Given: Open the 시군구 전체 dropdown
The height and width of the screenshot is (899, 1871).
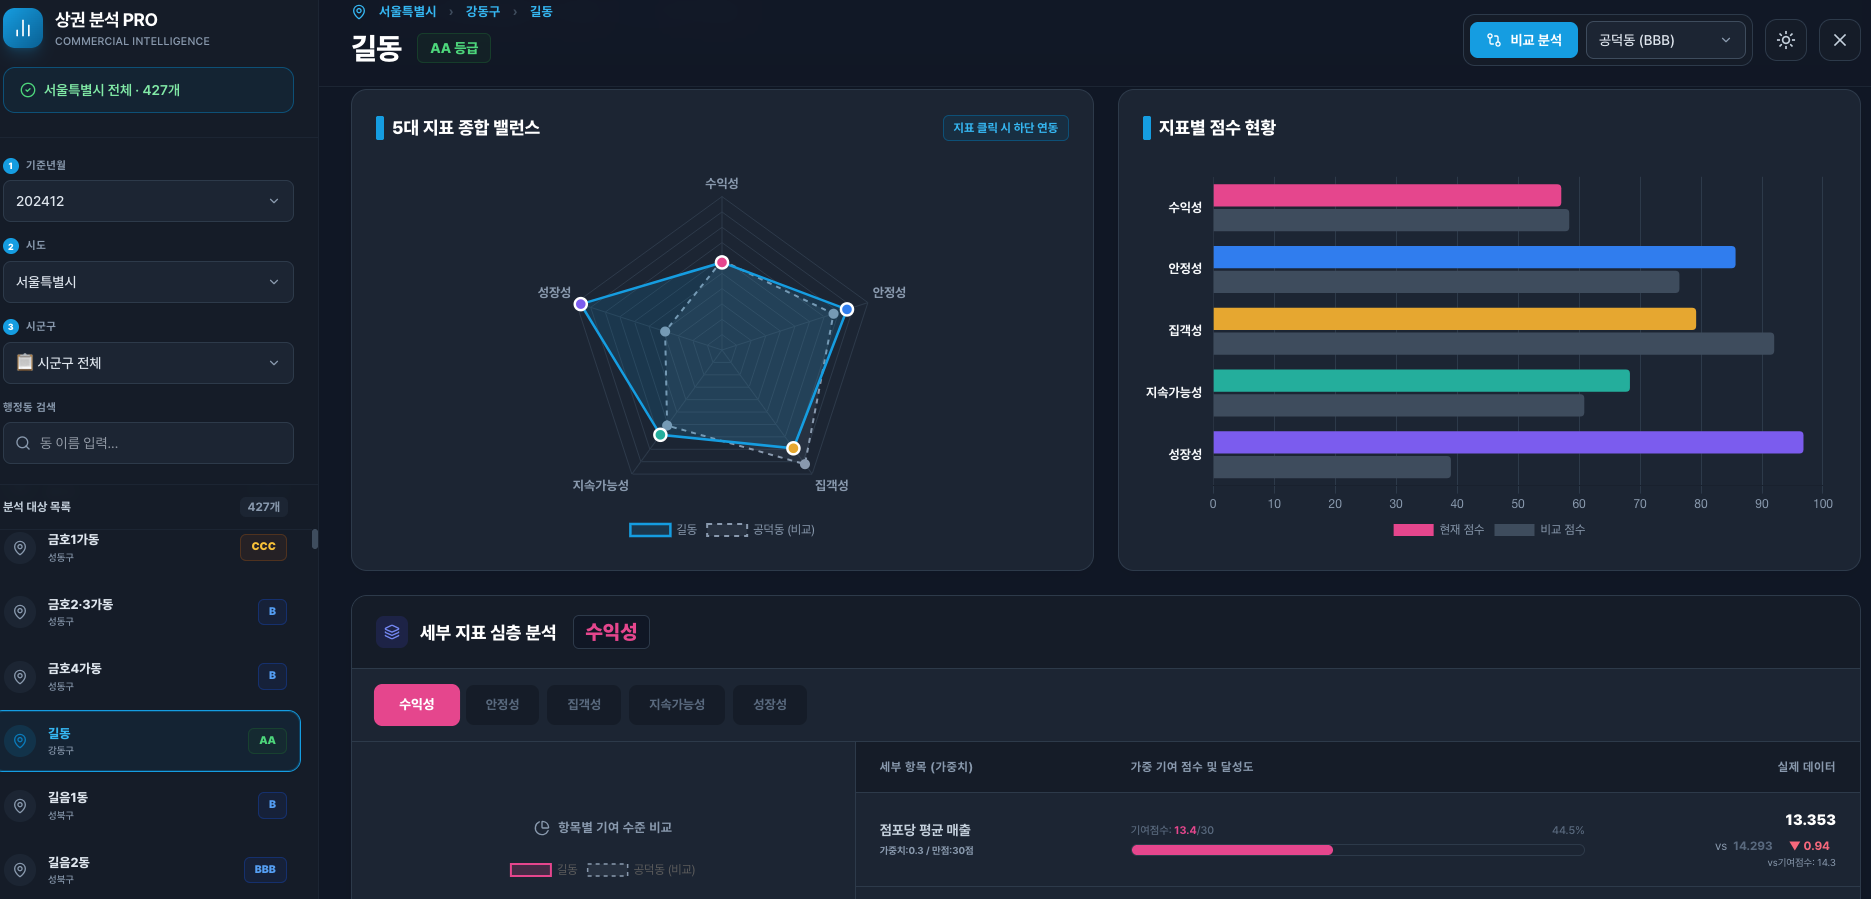Looking at the screenshot, I should 148,363.
